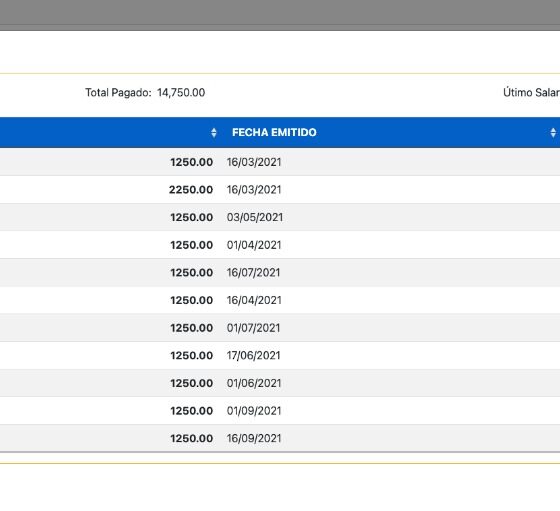Click the date 01/06/2021
Viewport: 560px width, 511px height.
tap(254, 383)
